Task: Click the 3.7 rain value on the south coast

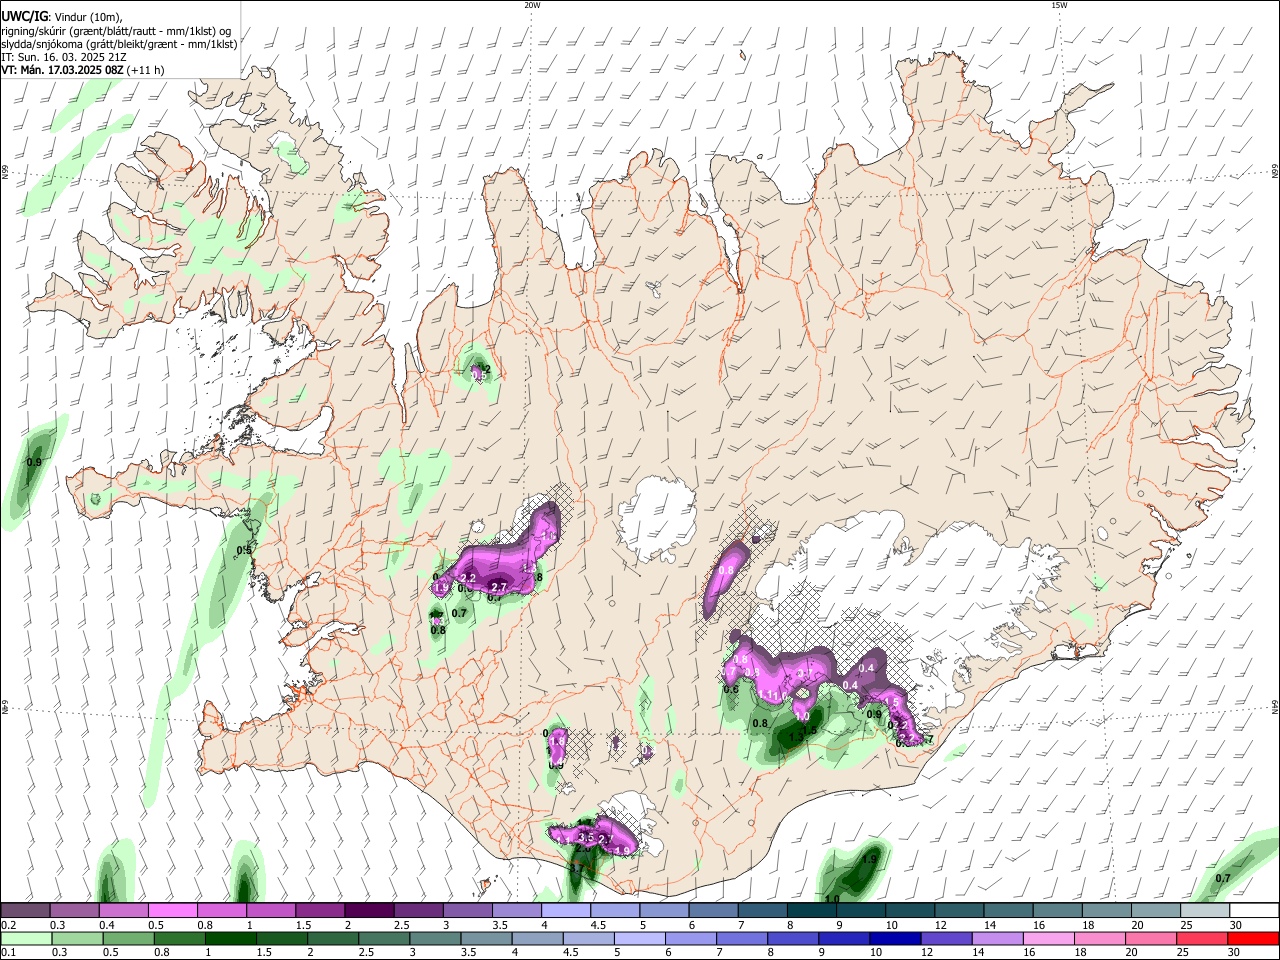Action: pos(578,868)
